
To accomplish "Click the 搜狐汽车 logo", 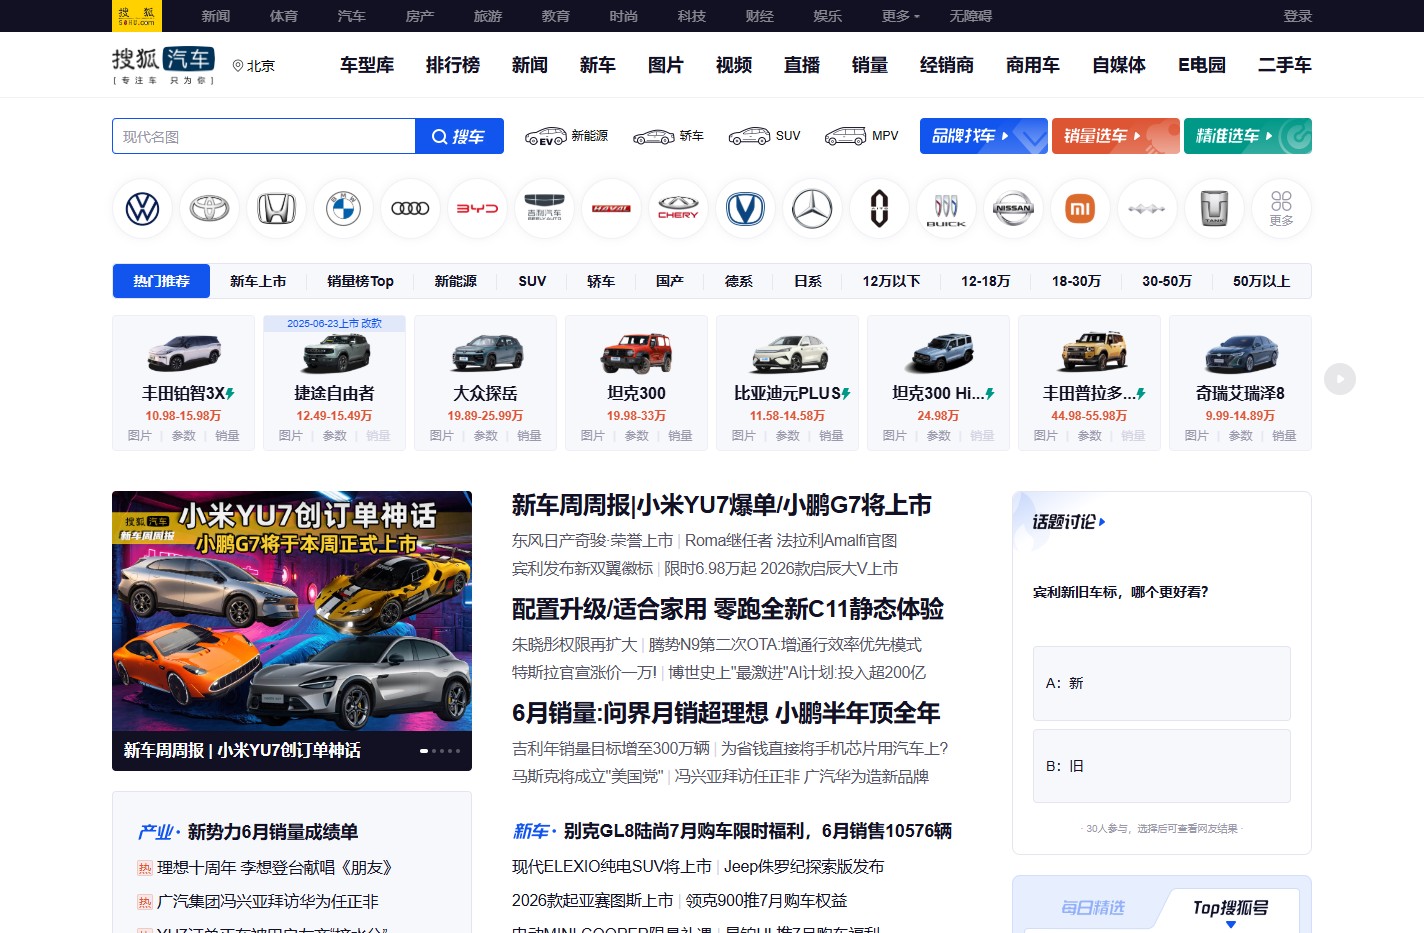I will [163, 65].
